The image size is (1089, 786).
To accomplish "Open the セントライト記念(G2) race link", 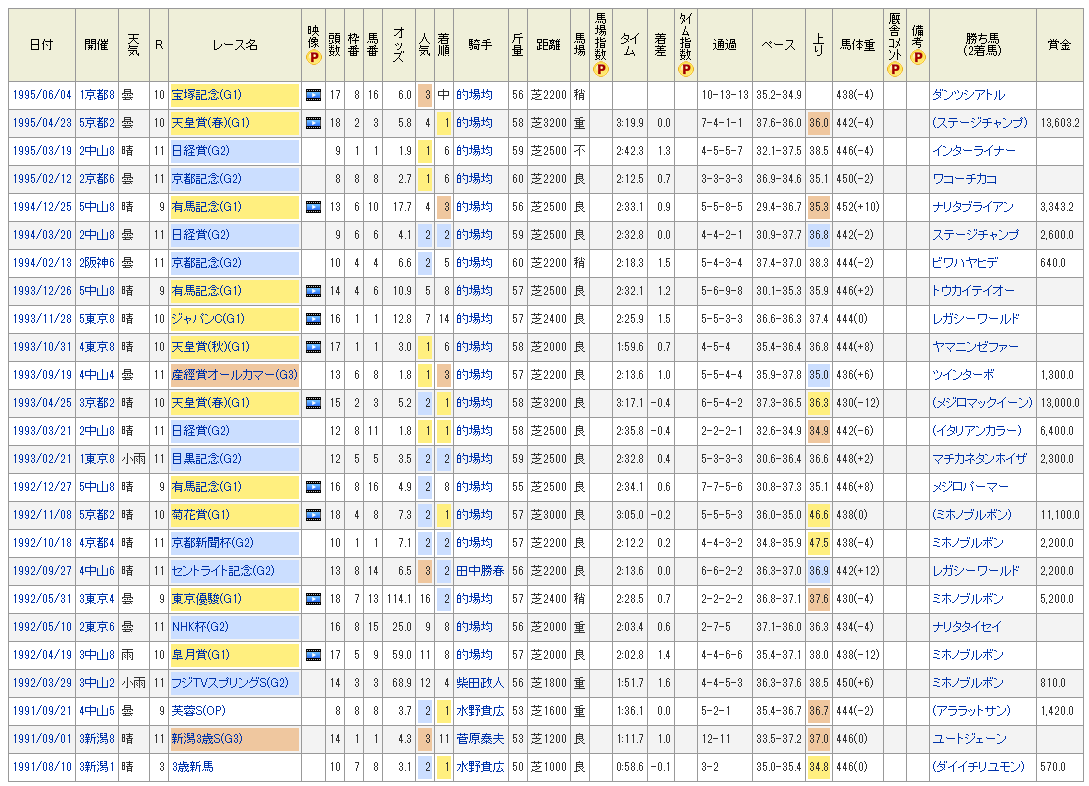I will coord(224,571).
